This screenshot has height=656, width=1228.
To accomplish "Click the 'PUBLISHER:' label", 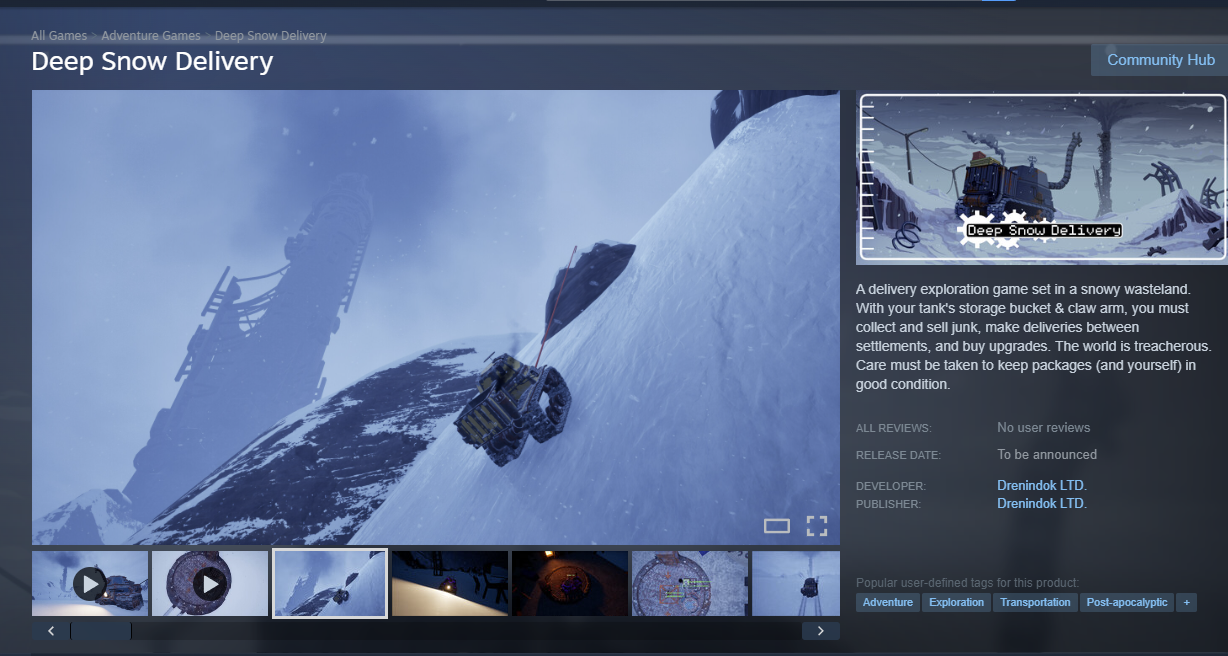I will [x=888, y=504].
